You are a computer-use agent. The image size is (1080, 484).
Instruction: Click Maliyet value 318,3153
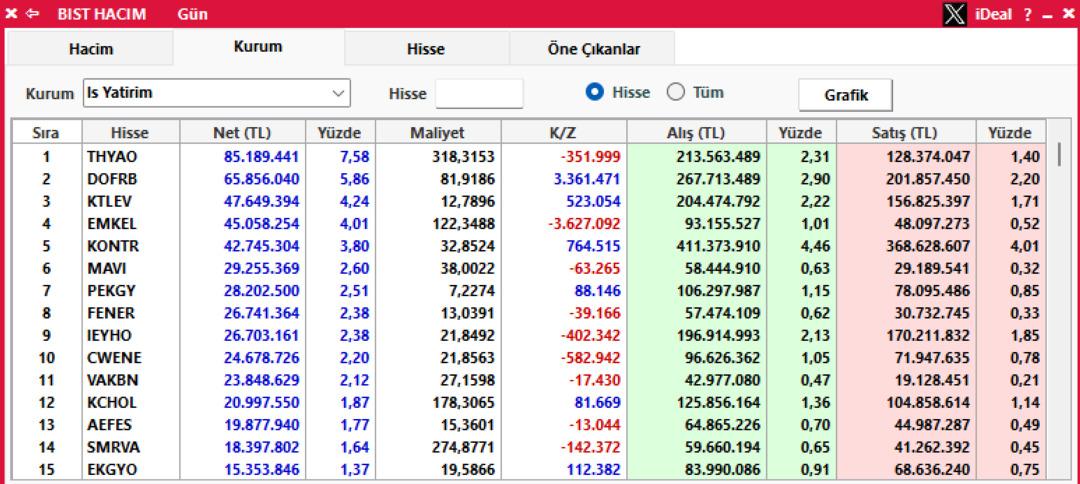point(466,157)
